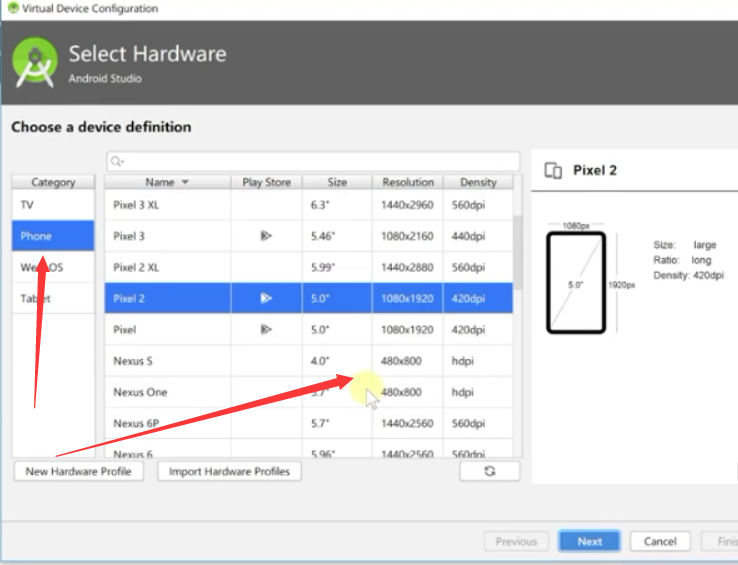Click the 440dpi density cell
This screenshot has height=565, width=738.
point(468,236)
